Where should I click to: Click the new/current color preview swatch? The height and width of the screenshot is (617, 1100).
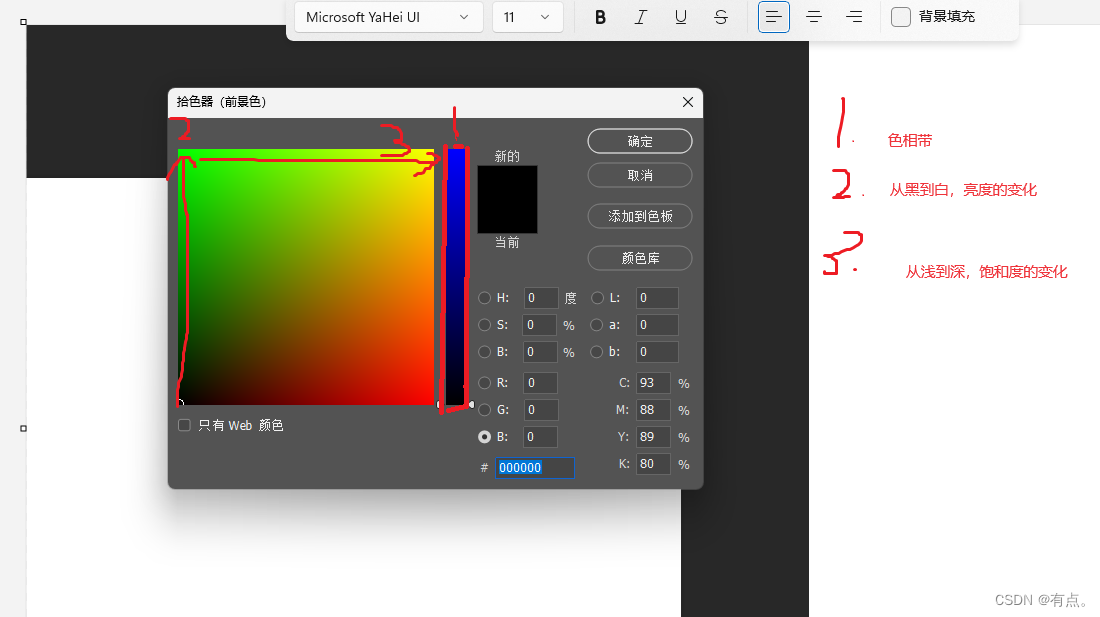[507, 199]
